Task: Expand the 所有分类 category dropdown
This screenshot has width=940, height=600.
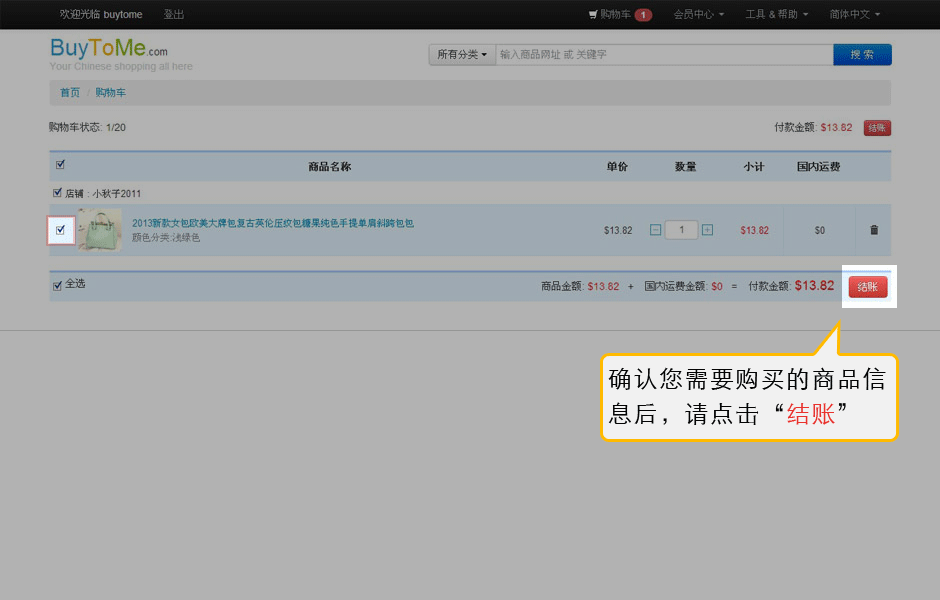Action: [462, 55]
